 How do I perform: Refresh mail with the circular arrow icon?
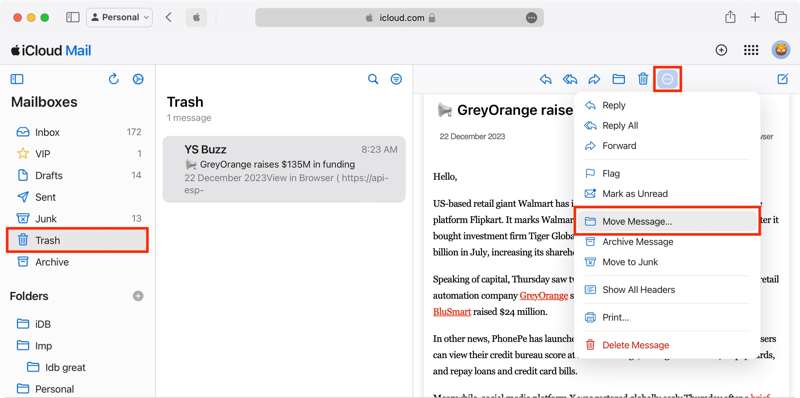point(114,79)
